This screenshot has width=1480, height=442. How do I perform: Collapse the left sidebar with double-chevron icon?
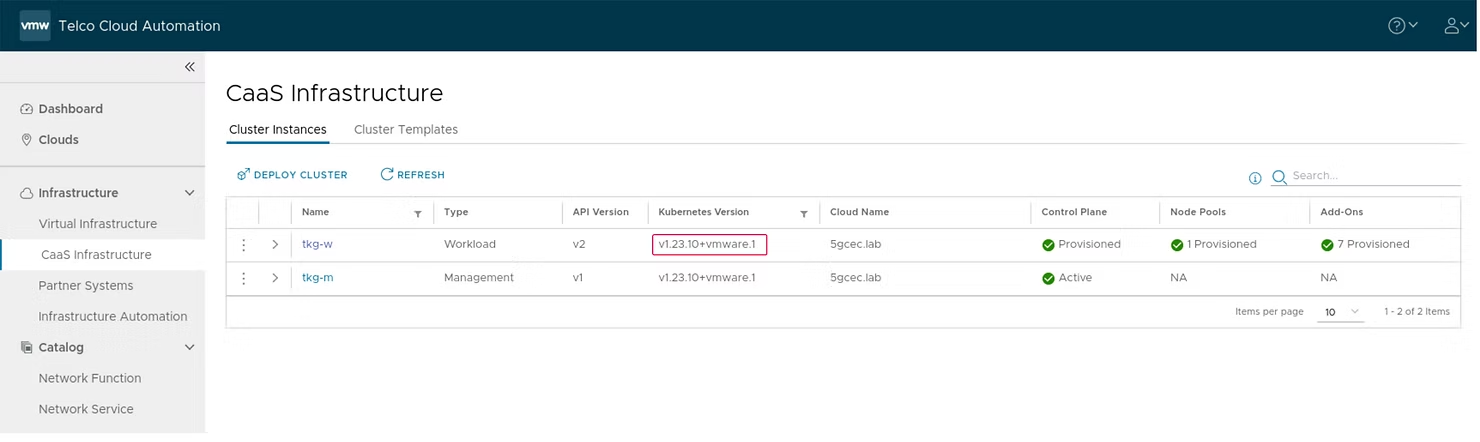pyautogui.click(x=189, y=67)
